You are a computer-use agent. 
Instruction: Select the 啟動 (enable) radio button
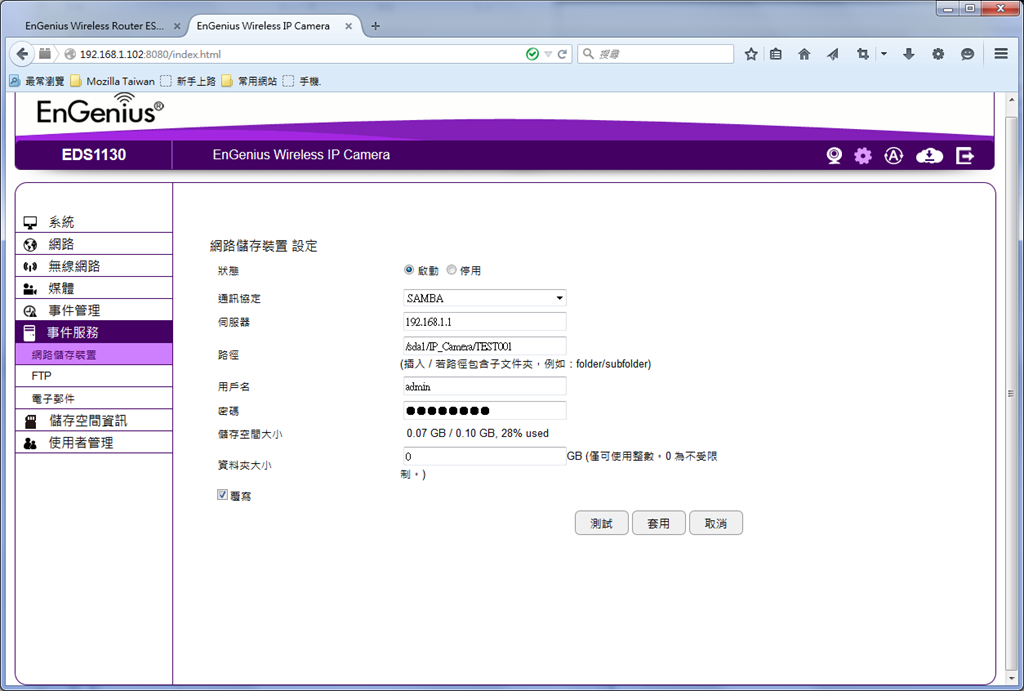click(x=409, y=270)
